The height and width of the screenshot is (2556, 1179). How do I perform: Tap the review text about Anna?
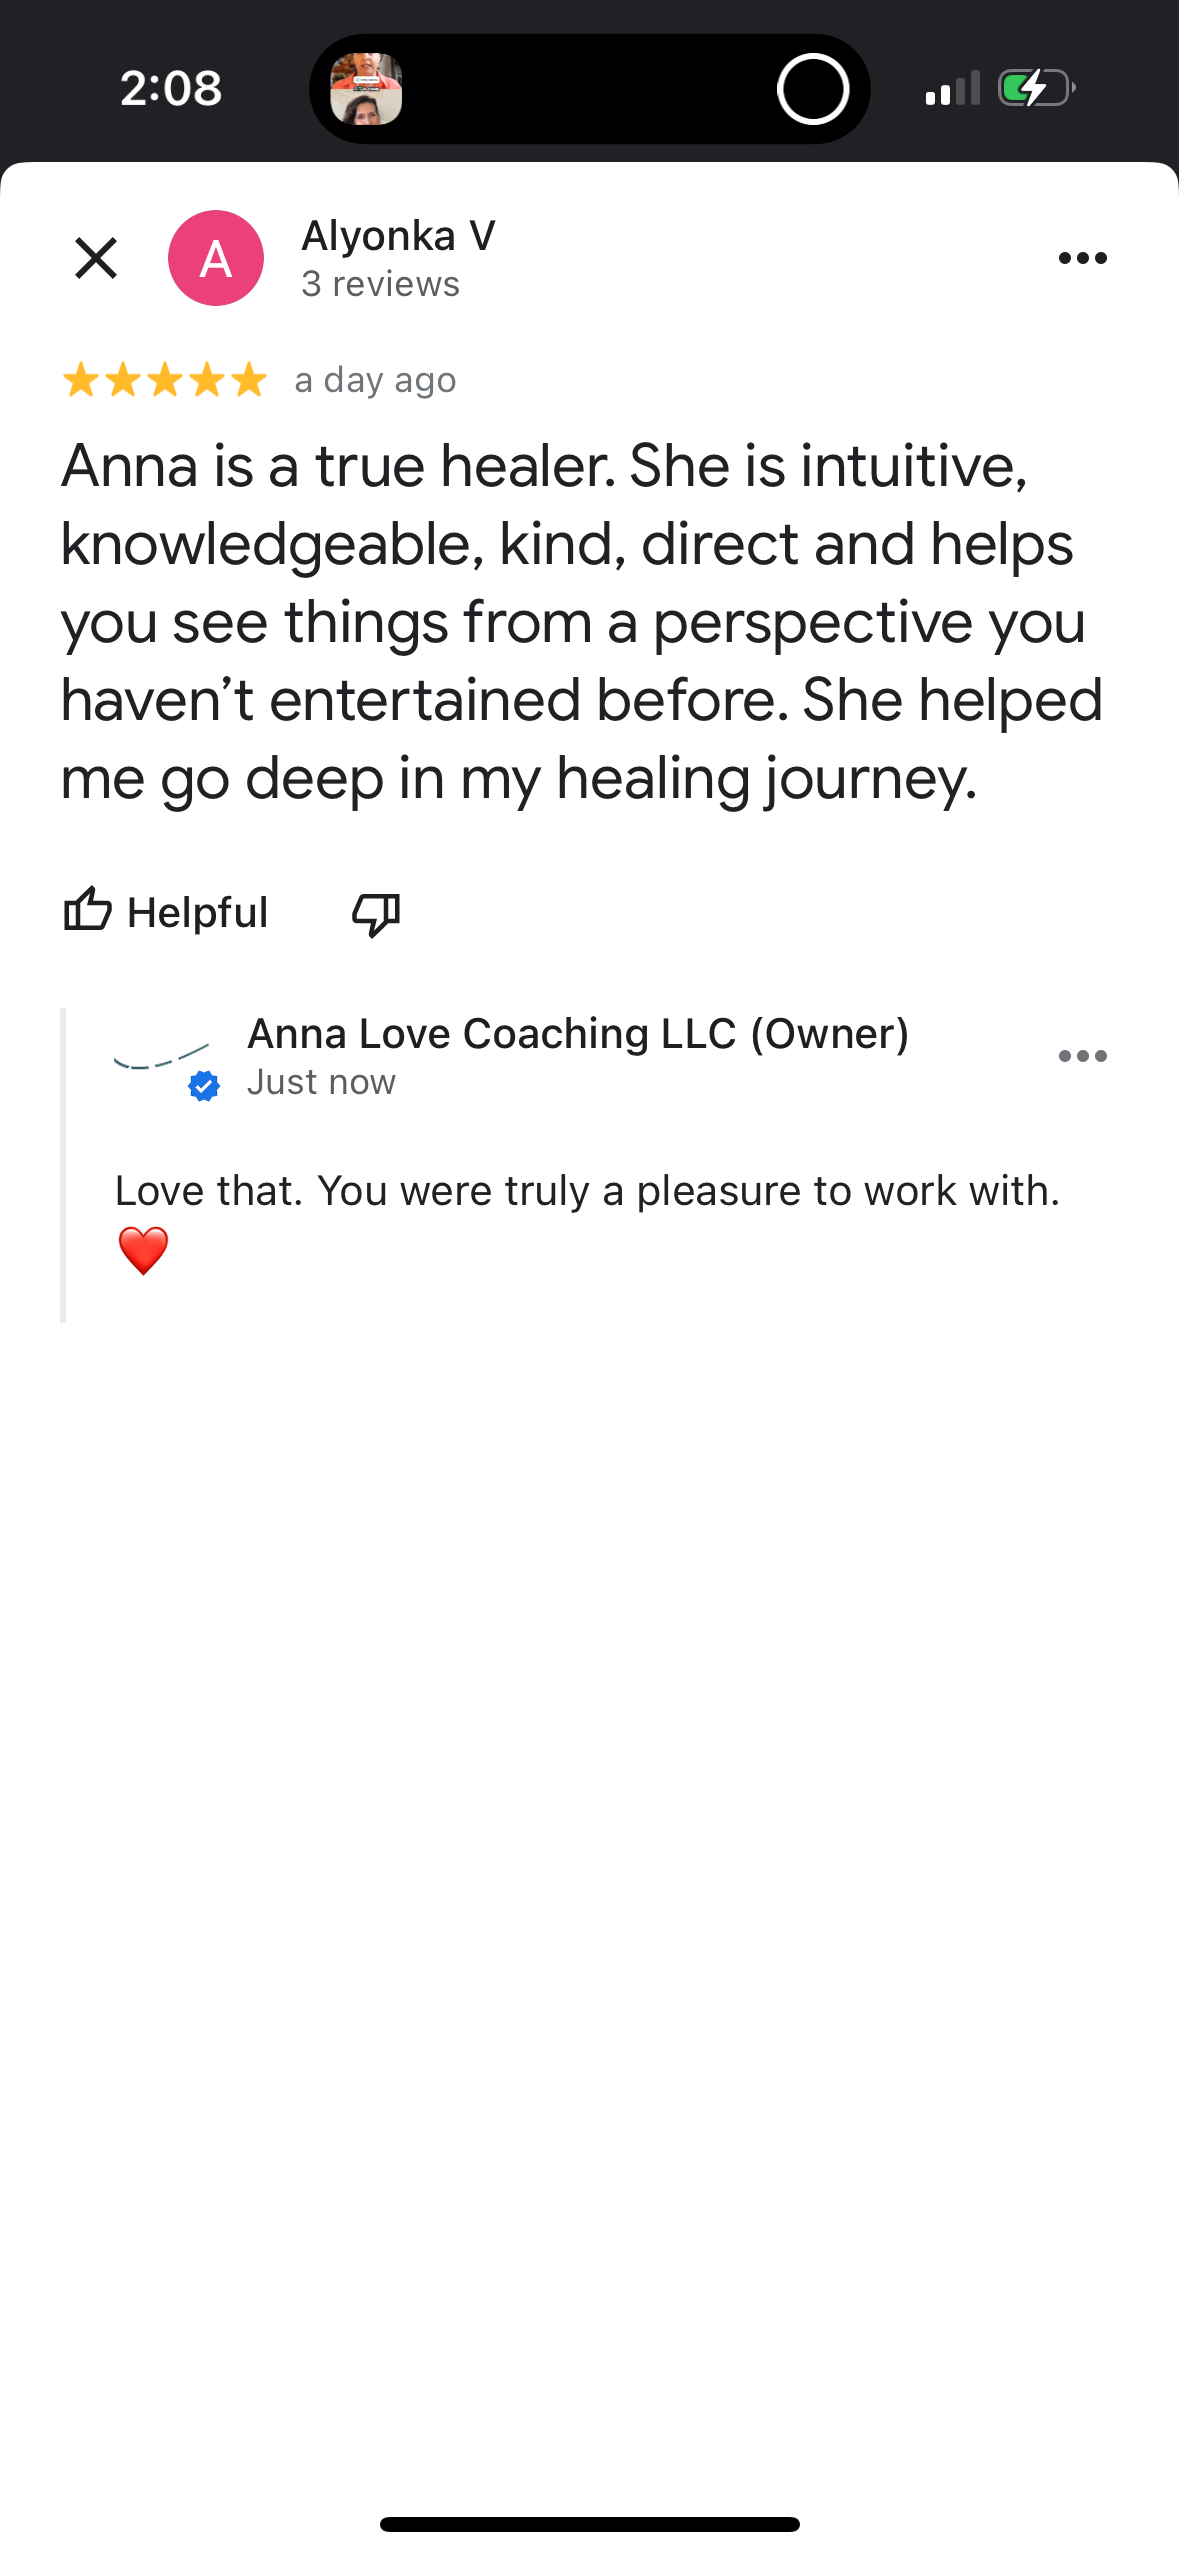[x=580, y=621]
